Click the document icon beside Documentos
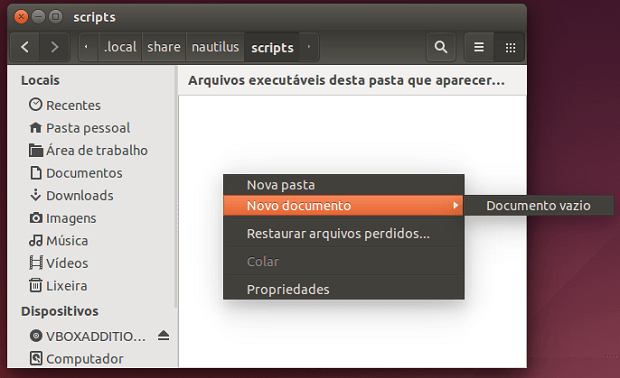The height and width of the screenshot is (378, 620). (x=36, y=173)
